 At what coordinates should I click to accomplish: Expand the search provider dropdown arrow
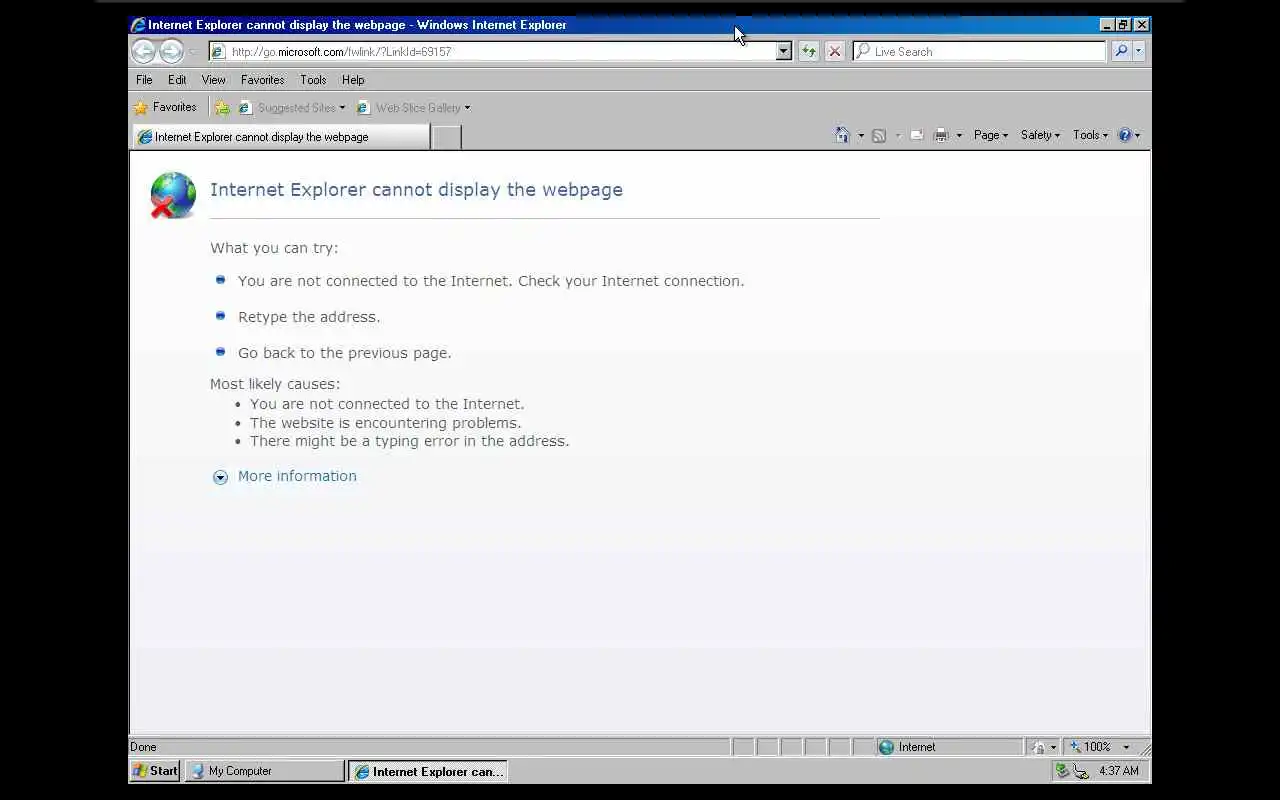click(1139, 51)
